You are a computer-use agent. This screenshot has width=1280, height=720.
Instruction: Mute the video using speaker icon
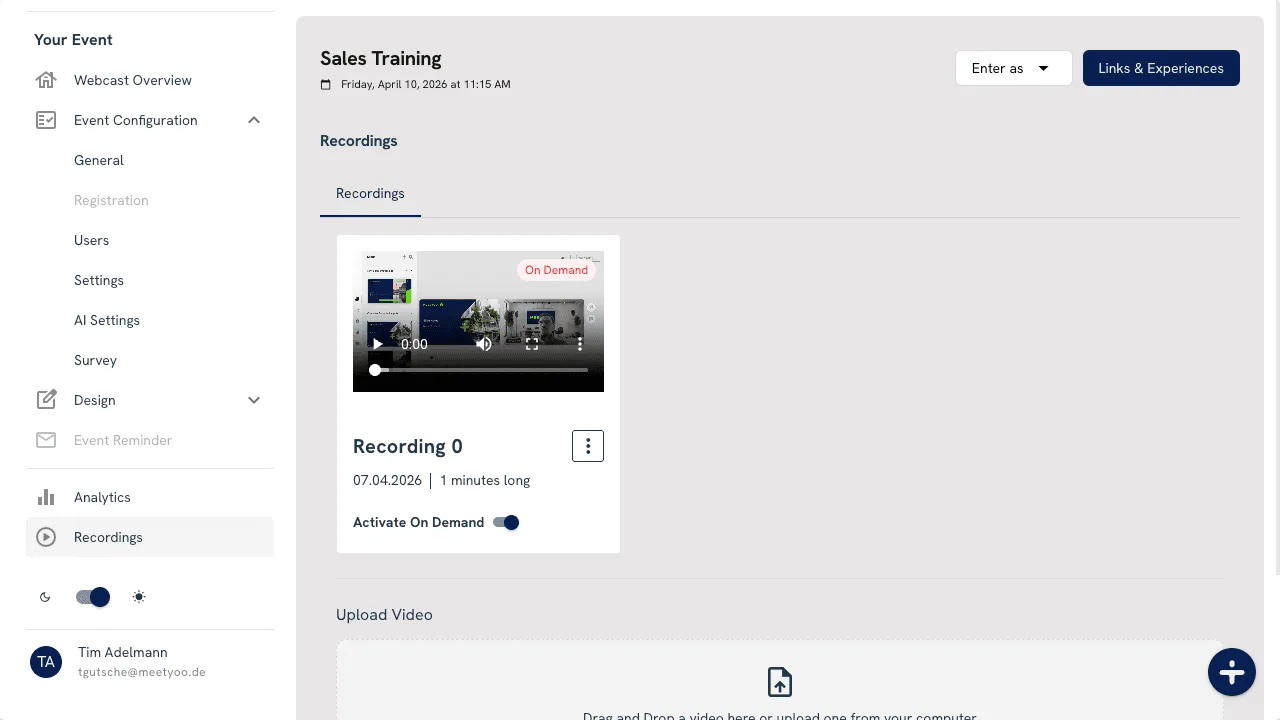(484, 344)
